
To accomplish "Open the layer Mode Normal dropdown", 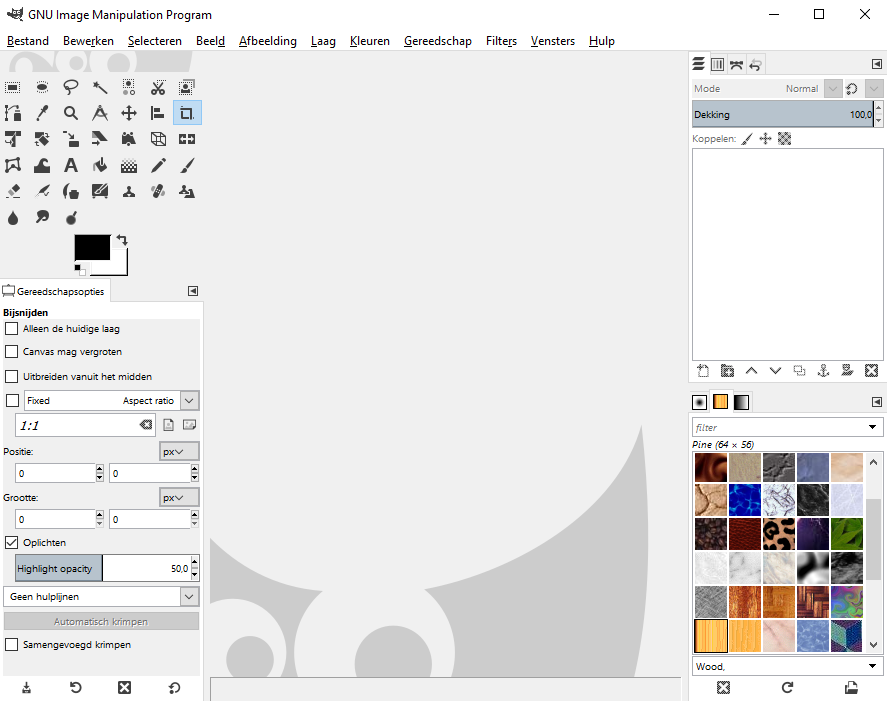I will (x=832, y=89).
